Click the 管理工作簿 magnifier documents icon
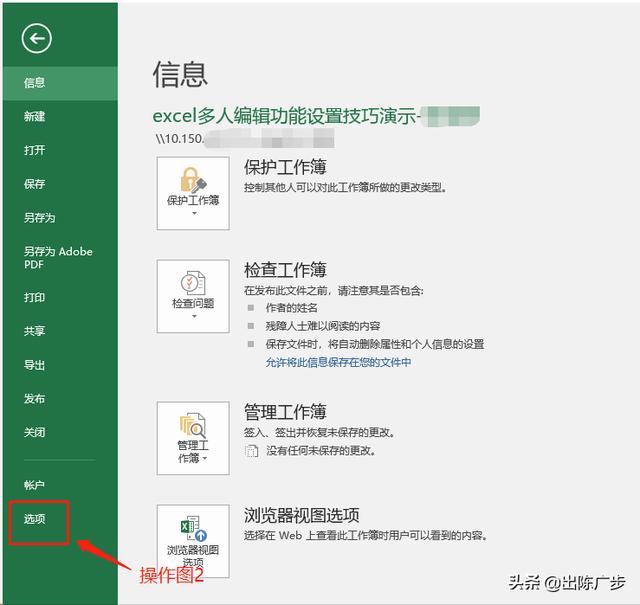 tap(193, 425)
